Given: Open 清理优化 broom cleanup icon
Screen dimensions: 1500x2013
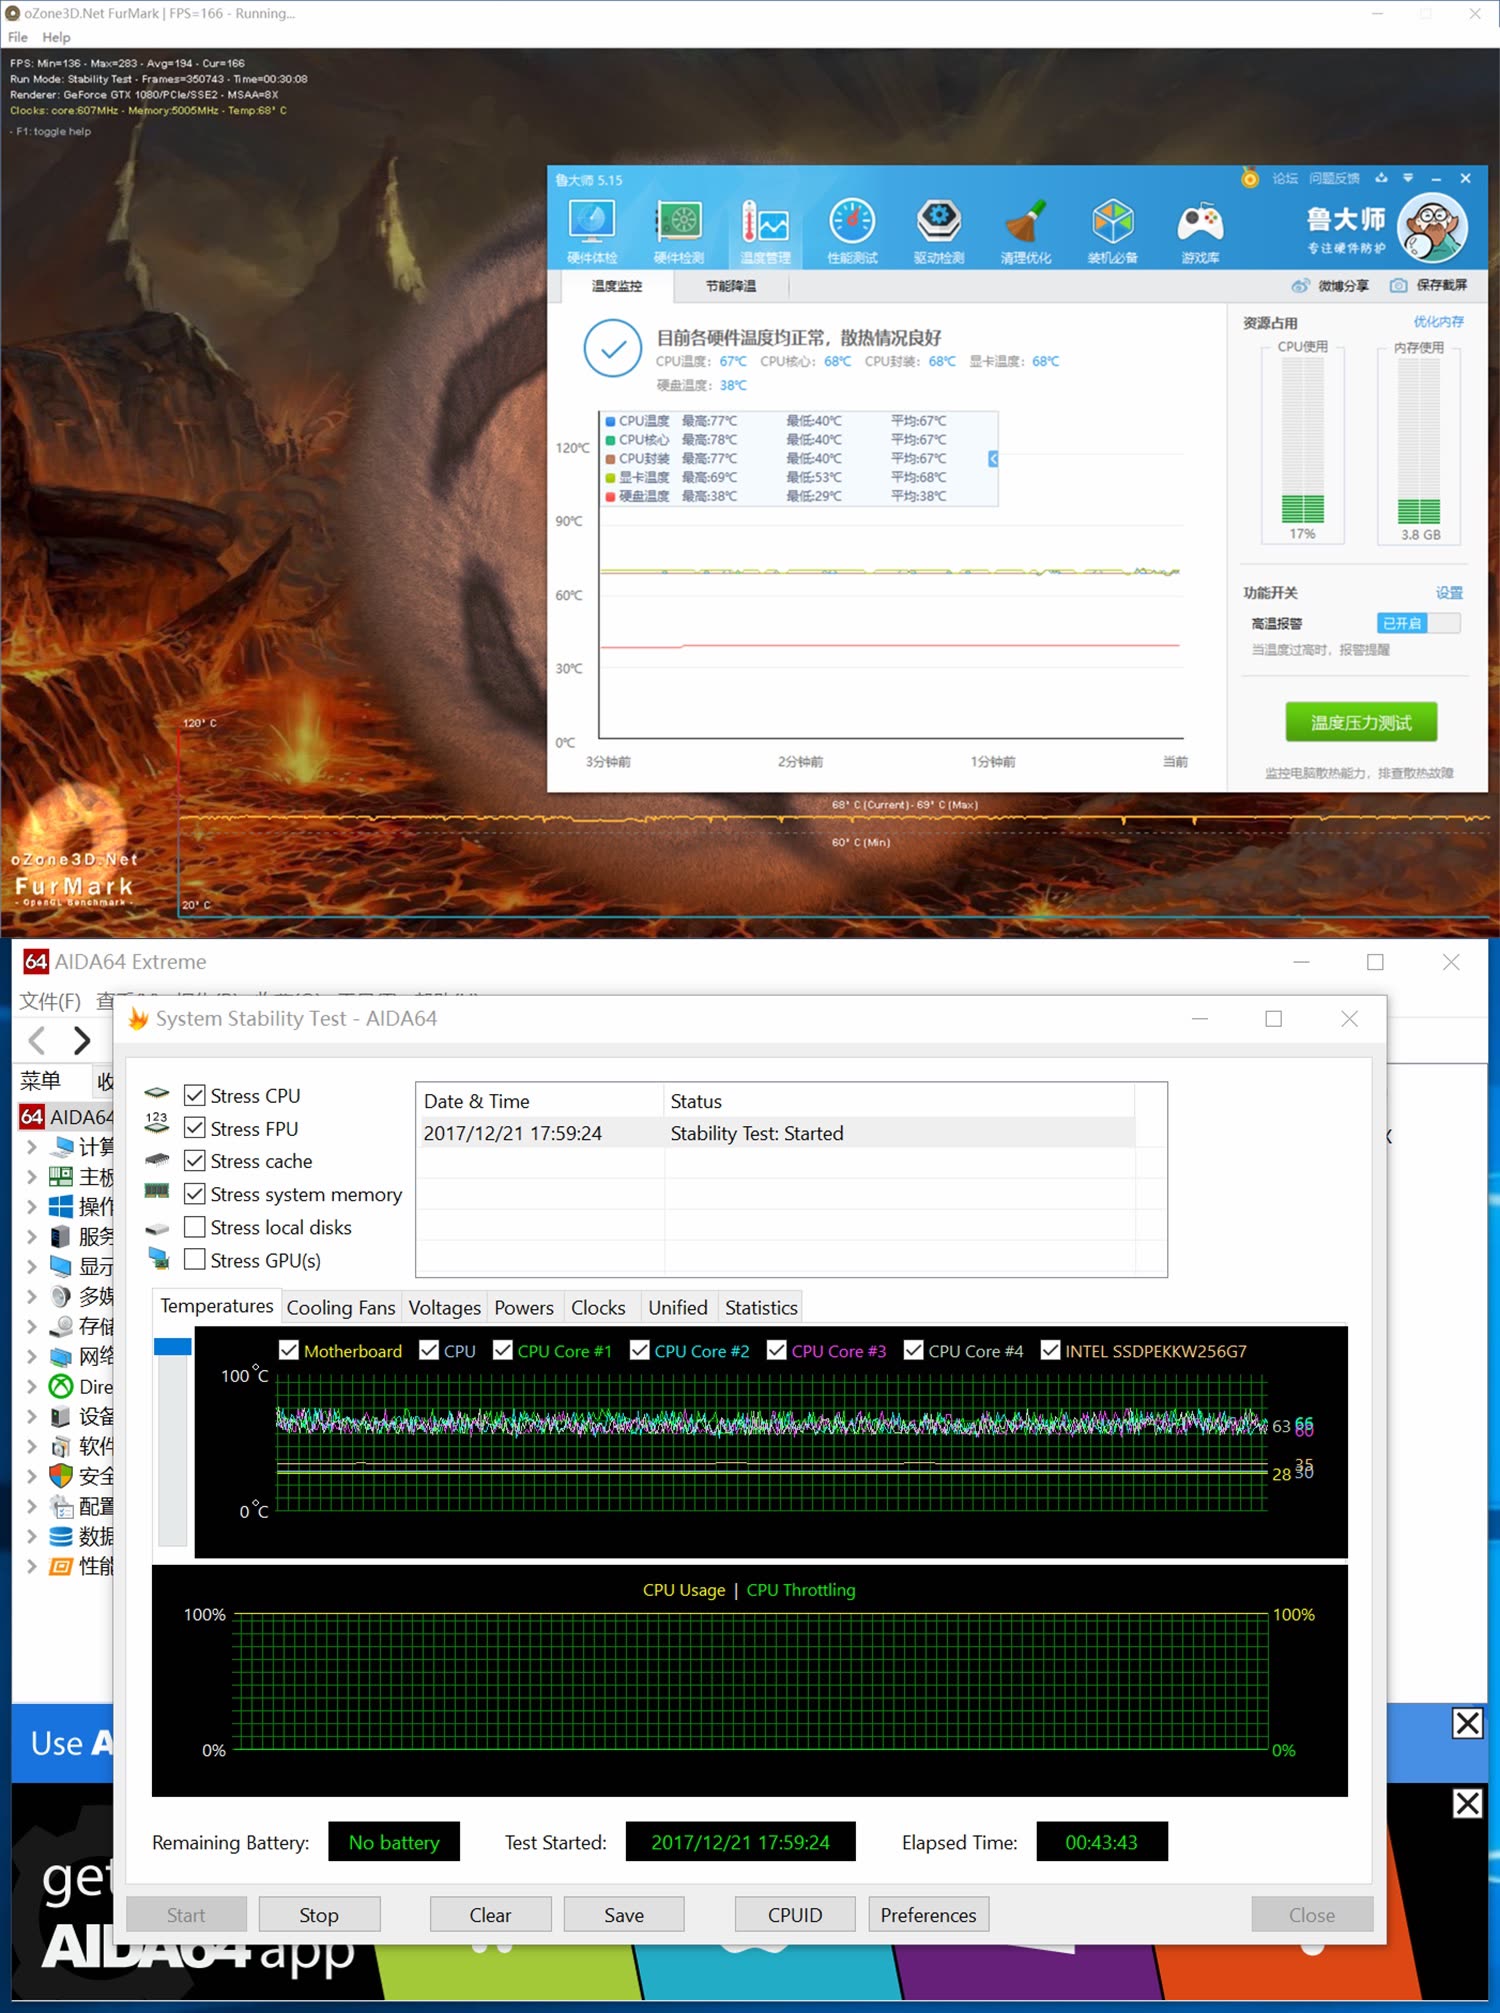Looking at the screenshot, I should coord(1025,230).
